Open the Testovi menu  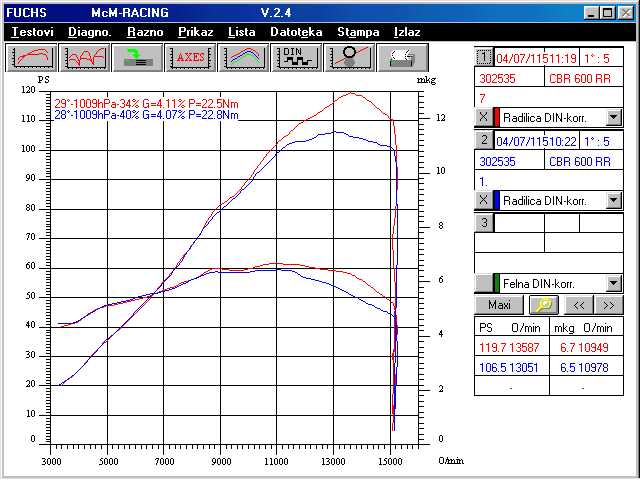(x=32, y=32)
